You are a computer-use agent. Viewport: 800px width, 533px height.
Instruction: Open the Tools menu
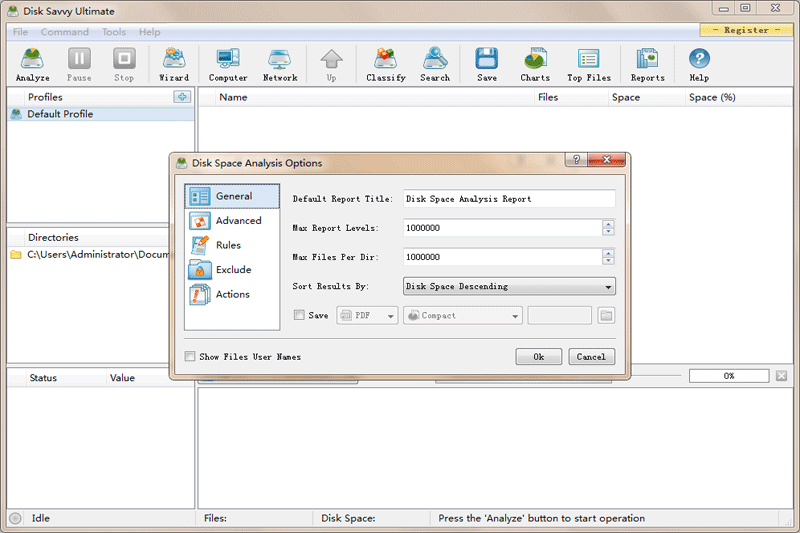coord(114,32)
